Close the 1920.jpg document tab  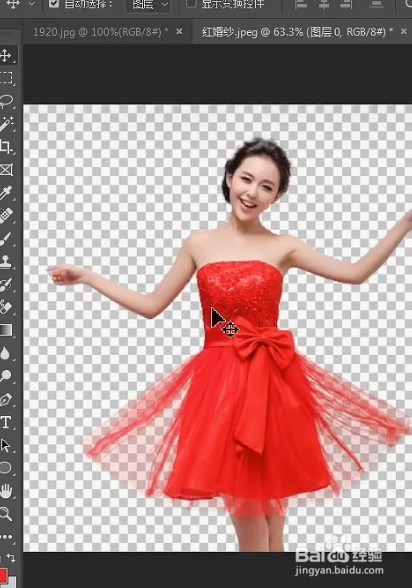[179, 32]
